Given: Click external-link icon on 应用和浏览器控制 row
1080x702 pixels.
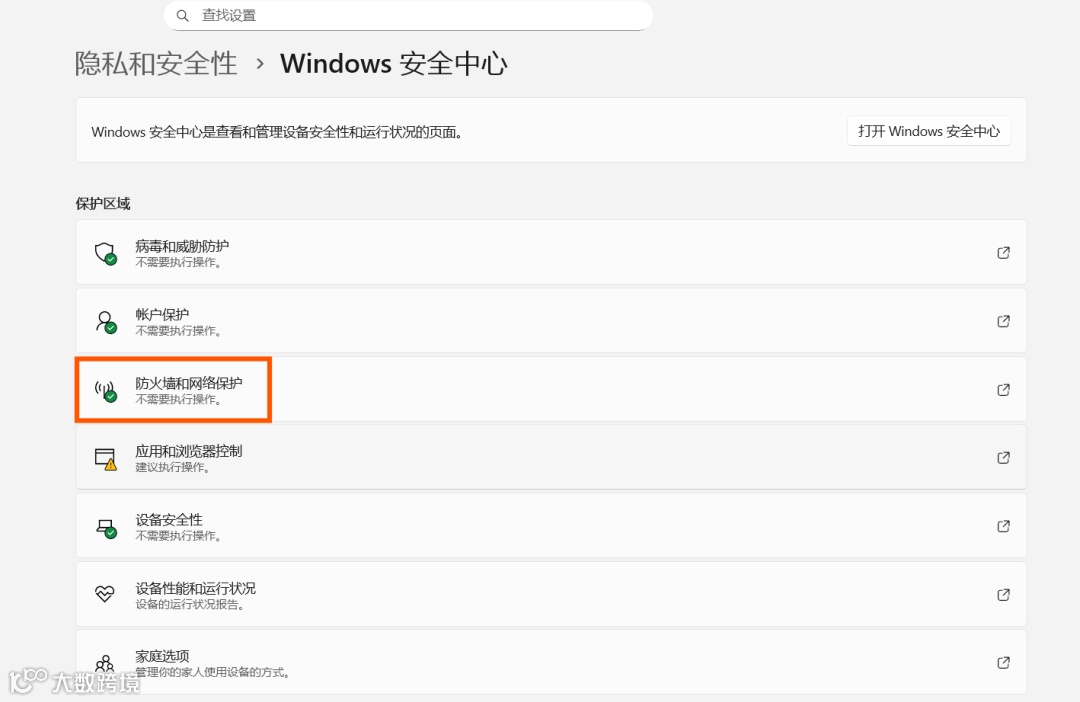Looking at the screenshot, I should (1004, 457).
